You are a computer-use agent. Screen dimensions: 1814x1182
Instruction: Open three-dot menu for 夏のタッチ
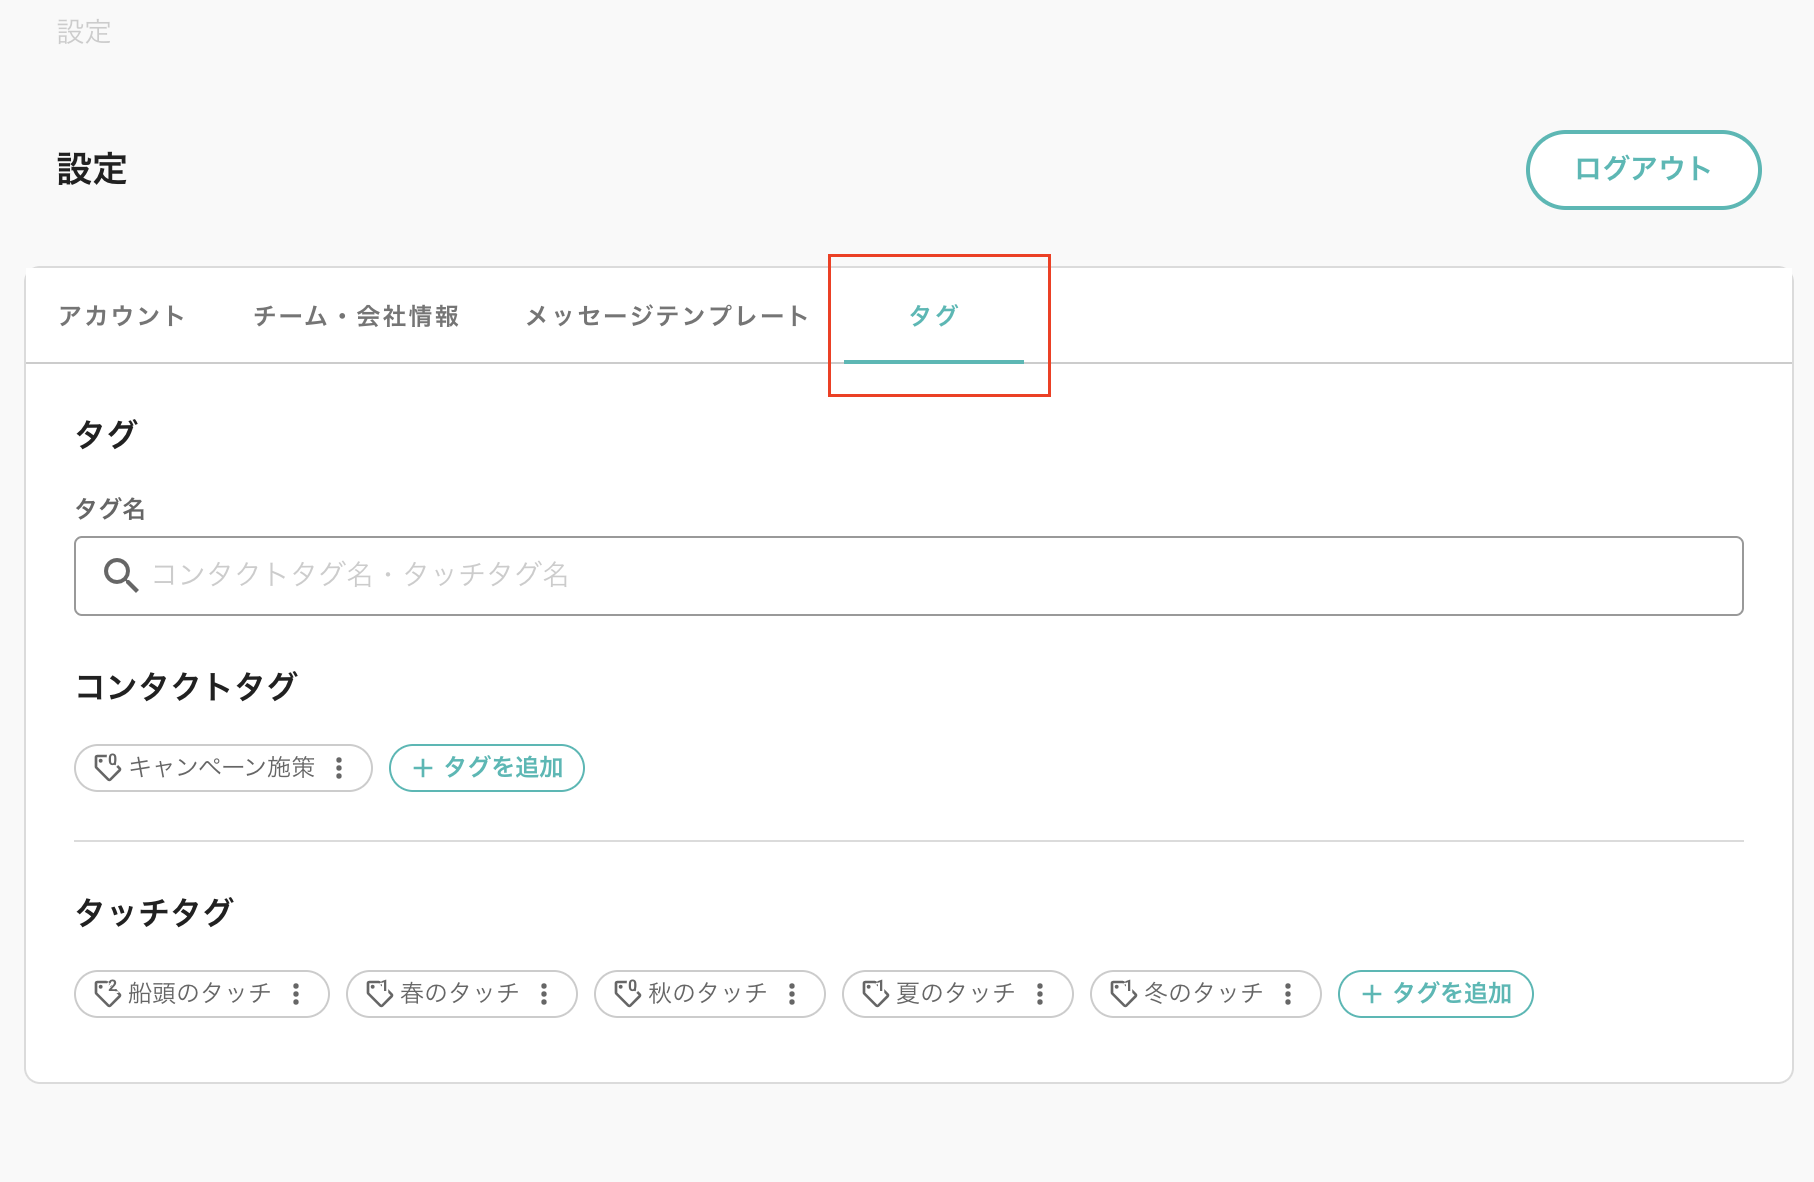(x=1040, y=994)
